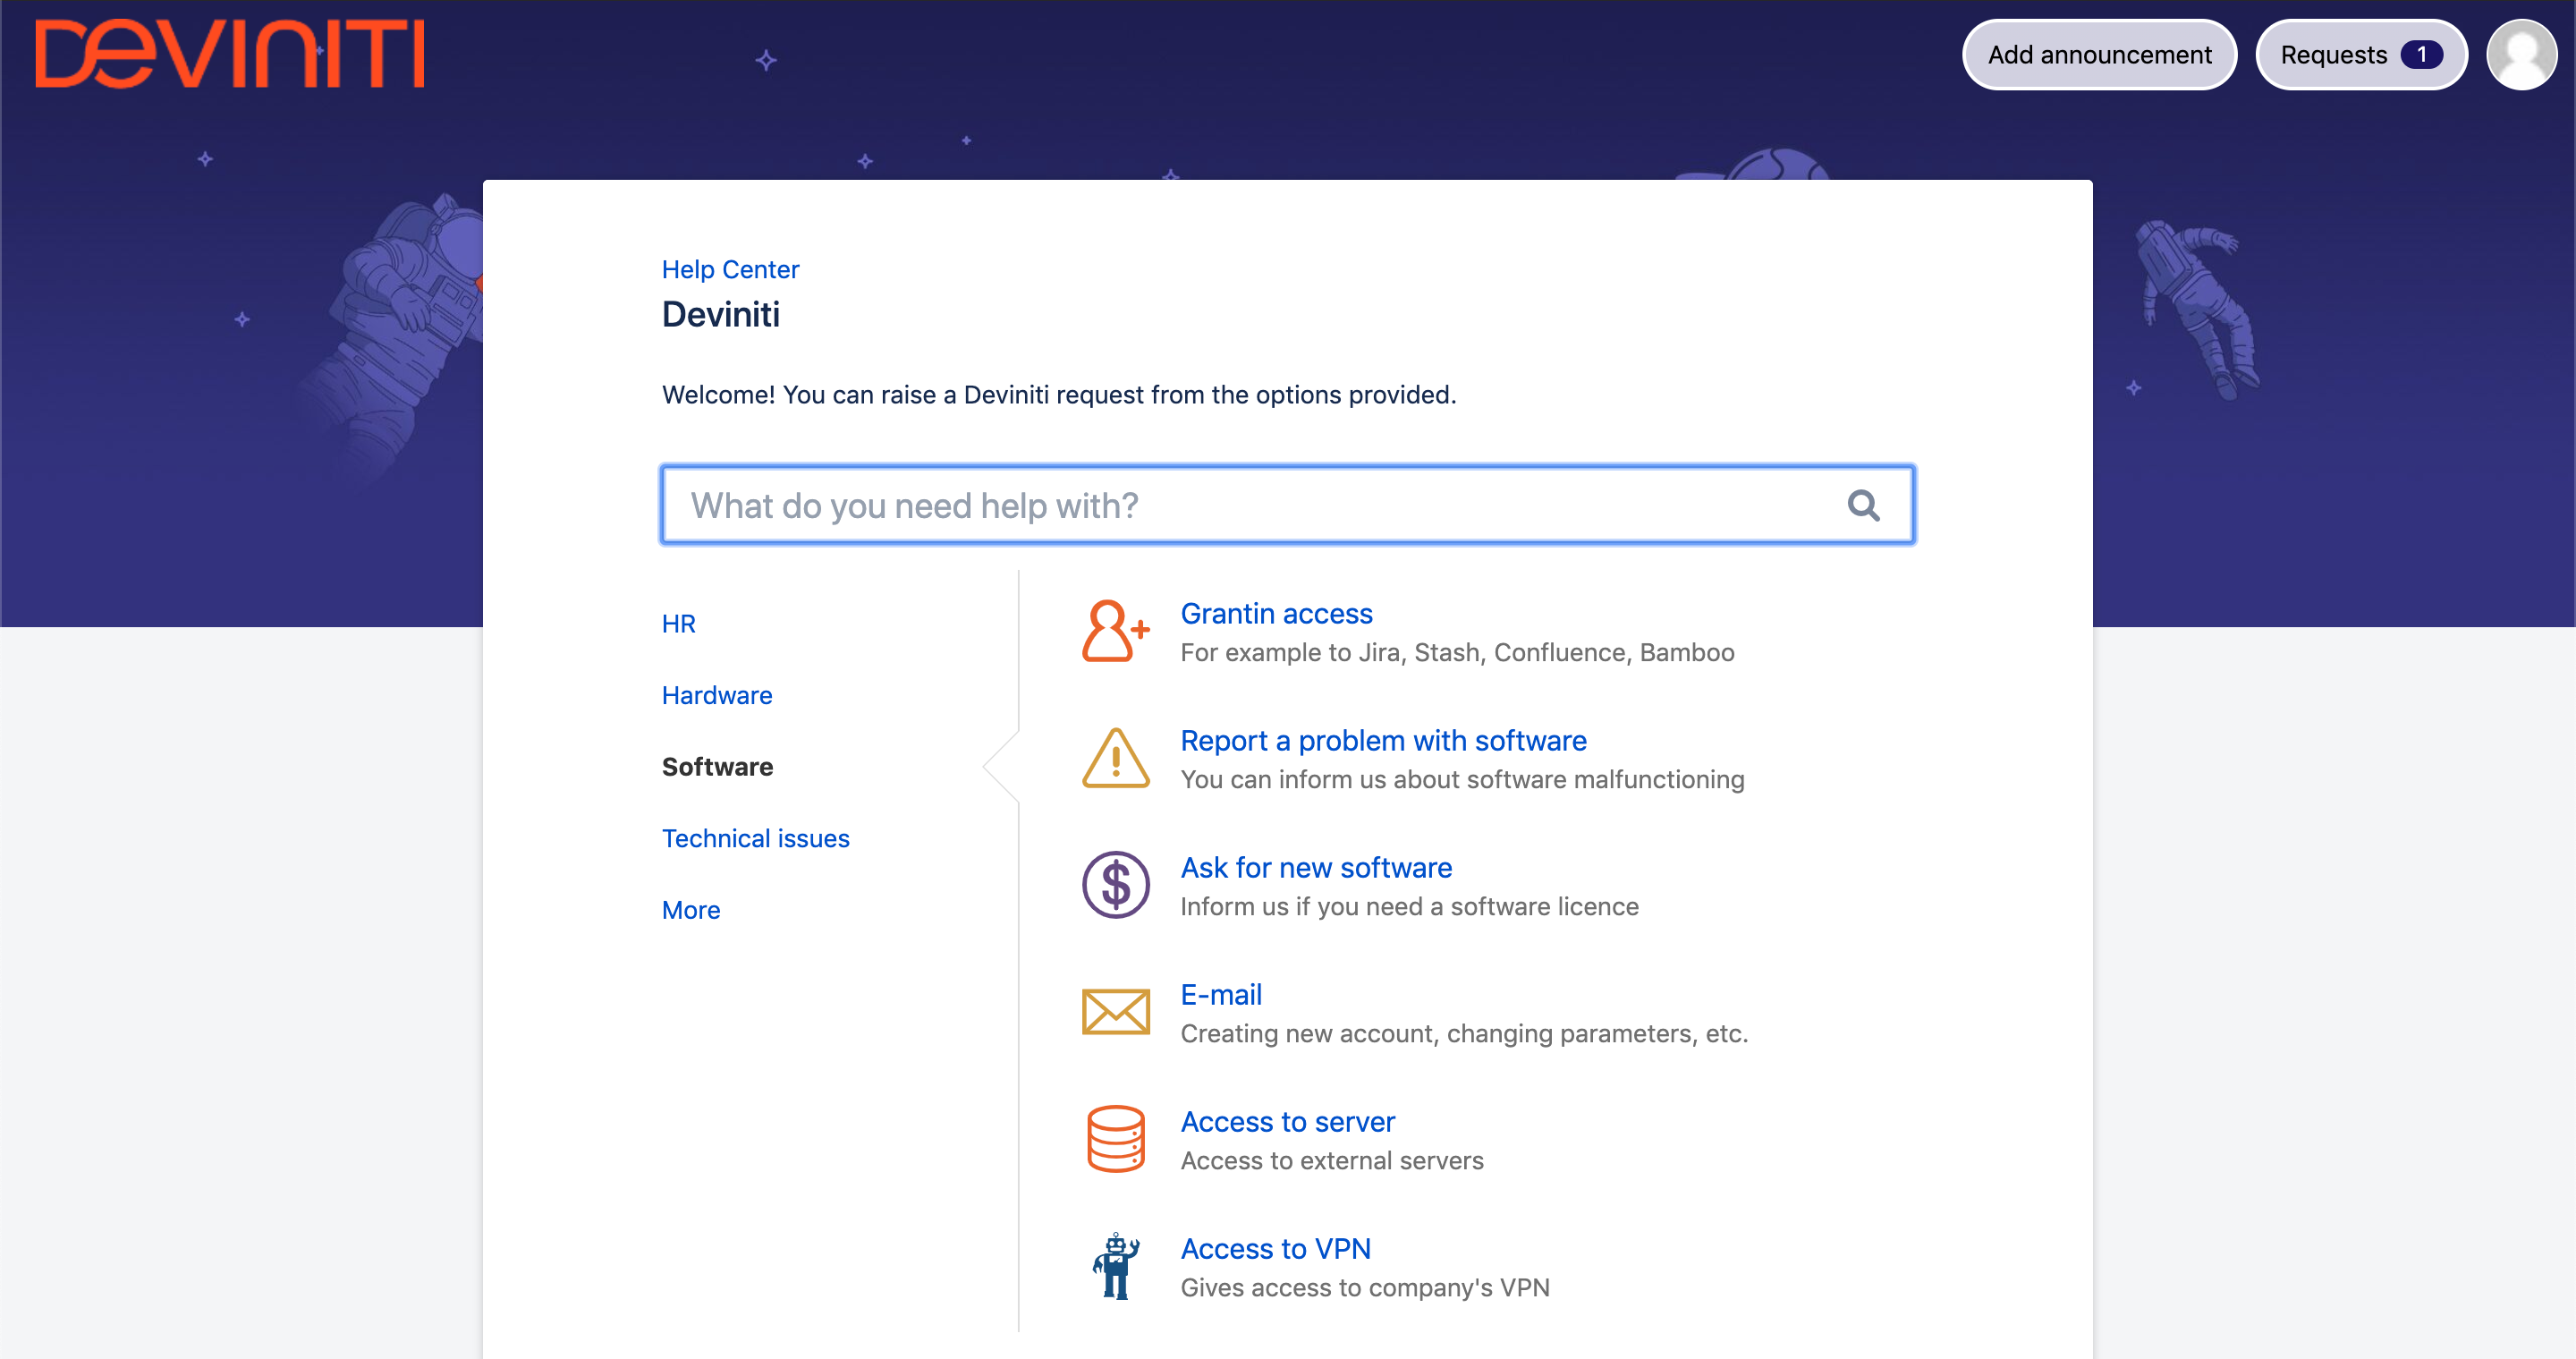Click the warning triangle icon
This screenshot has width=2576, height=1359.
(1115, 758)
